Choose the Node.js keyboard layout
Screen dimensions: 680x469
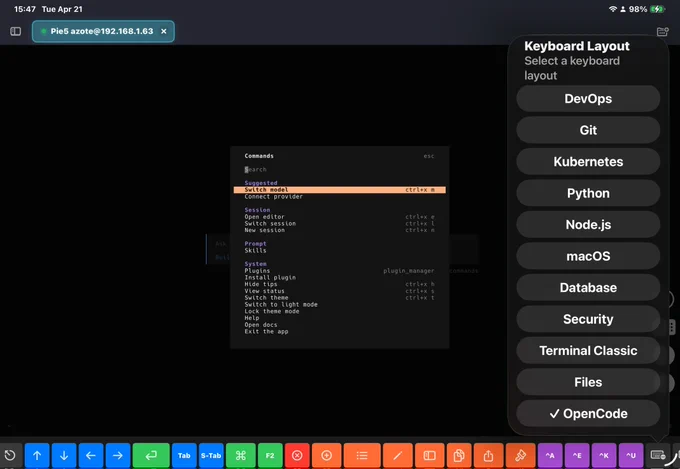(588, 224)
